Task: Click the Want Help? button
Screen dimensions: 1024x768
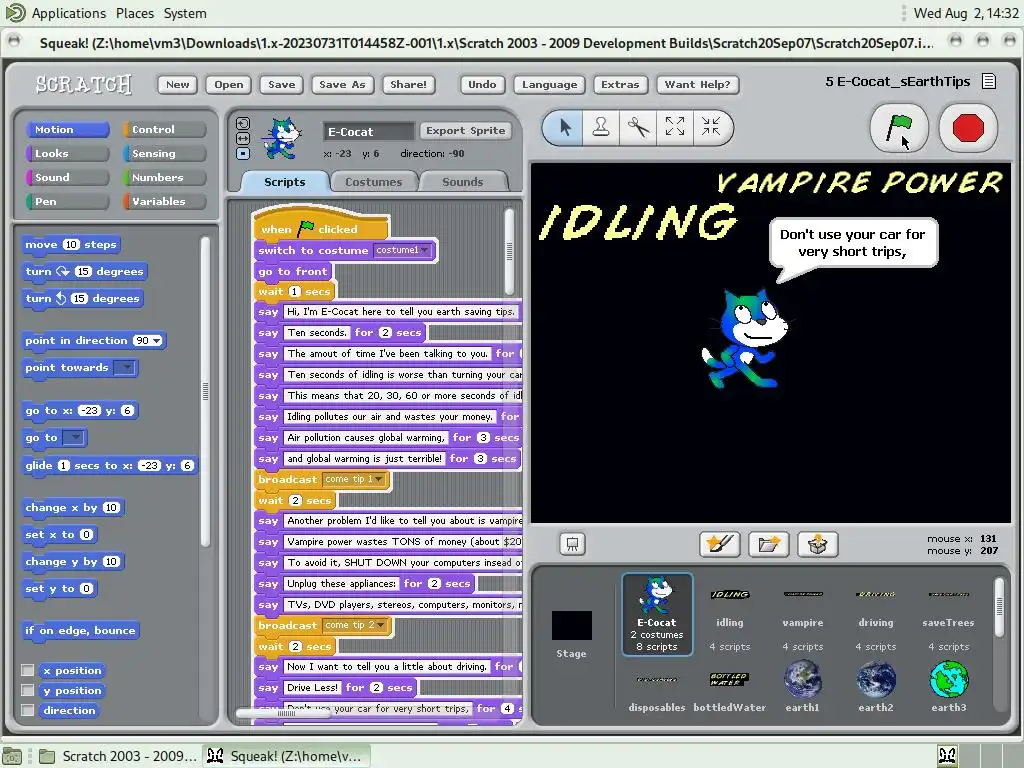Action: 697,84
